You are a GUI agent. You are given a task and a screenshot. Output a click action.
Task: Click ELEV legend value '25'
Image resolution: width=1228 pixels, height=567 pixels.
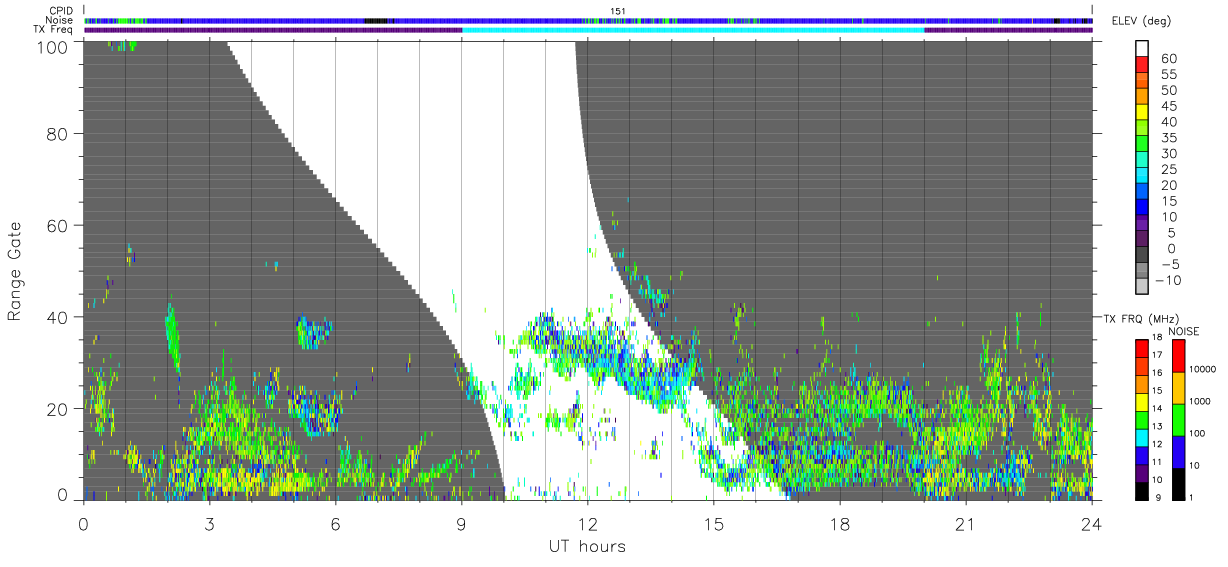(1168, 170)
